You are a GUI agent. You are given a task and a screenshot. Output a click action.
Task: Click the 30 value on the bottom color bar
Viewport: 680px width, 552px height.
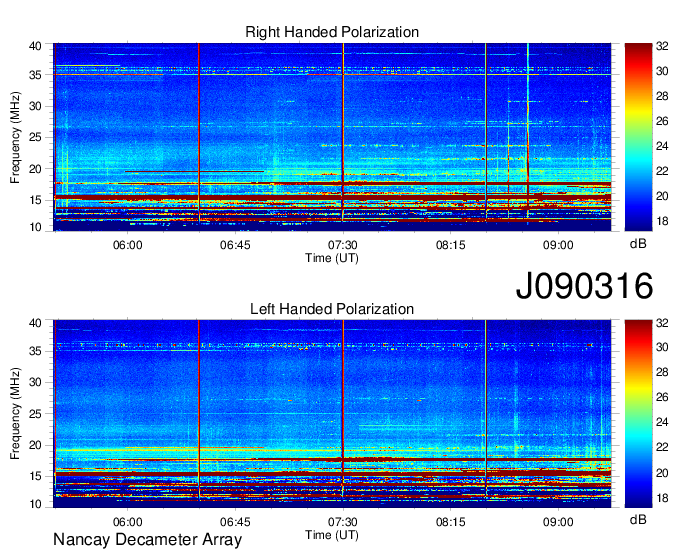click(662, 347)
